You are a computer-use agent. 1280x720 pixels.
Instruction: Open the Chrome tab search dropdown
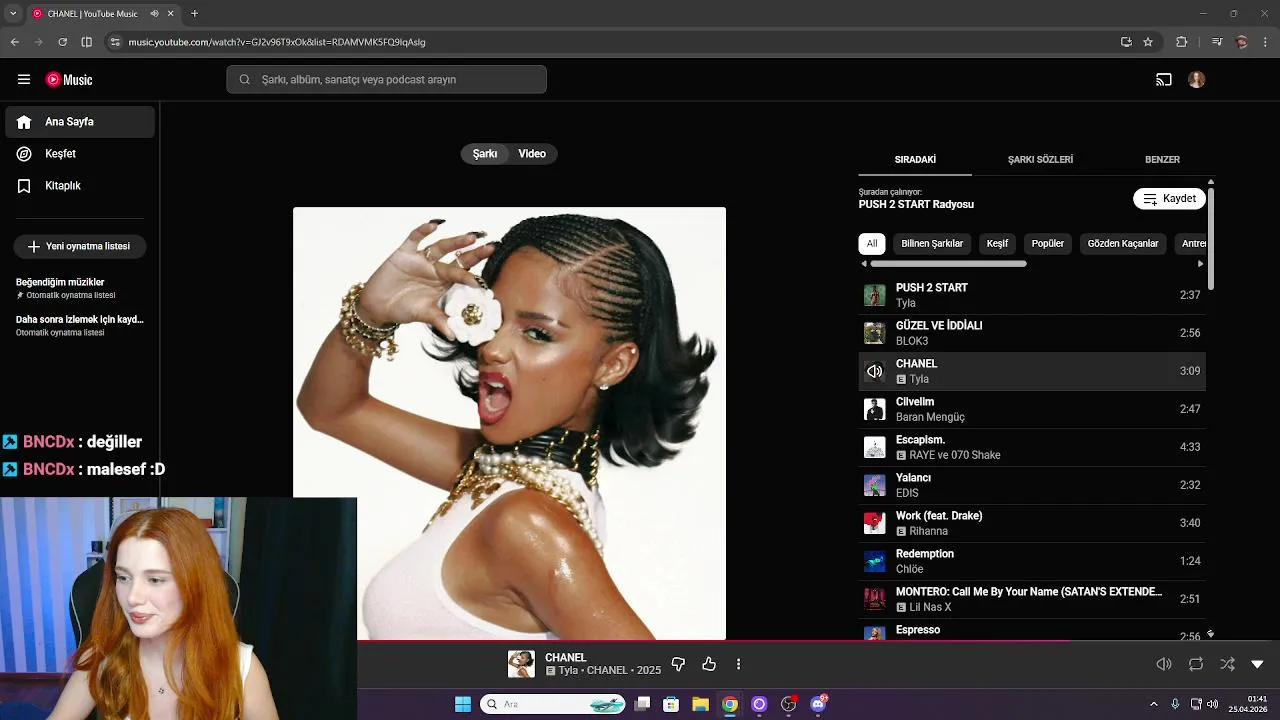(13, 14)
